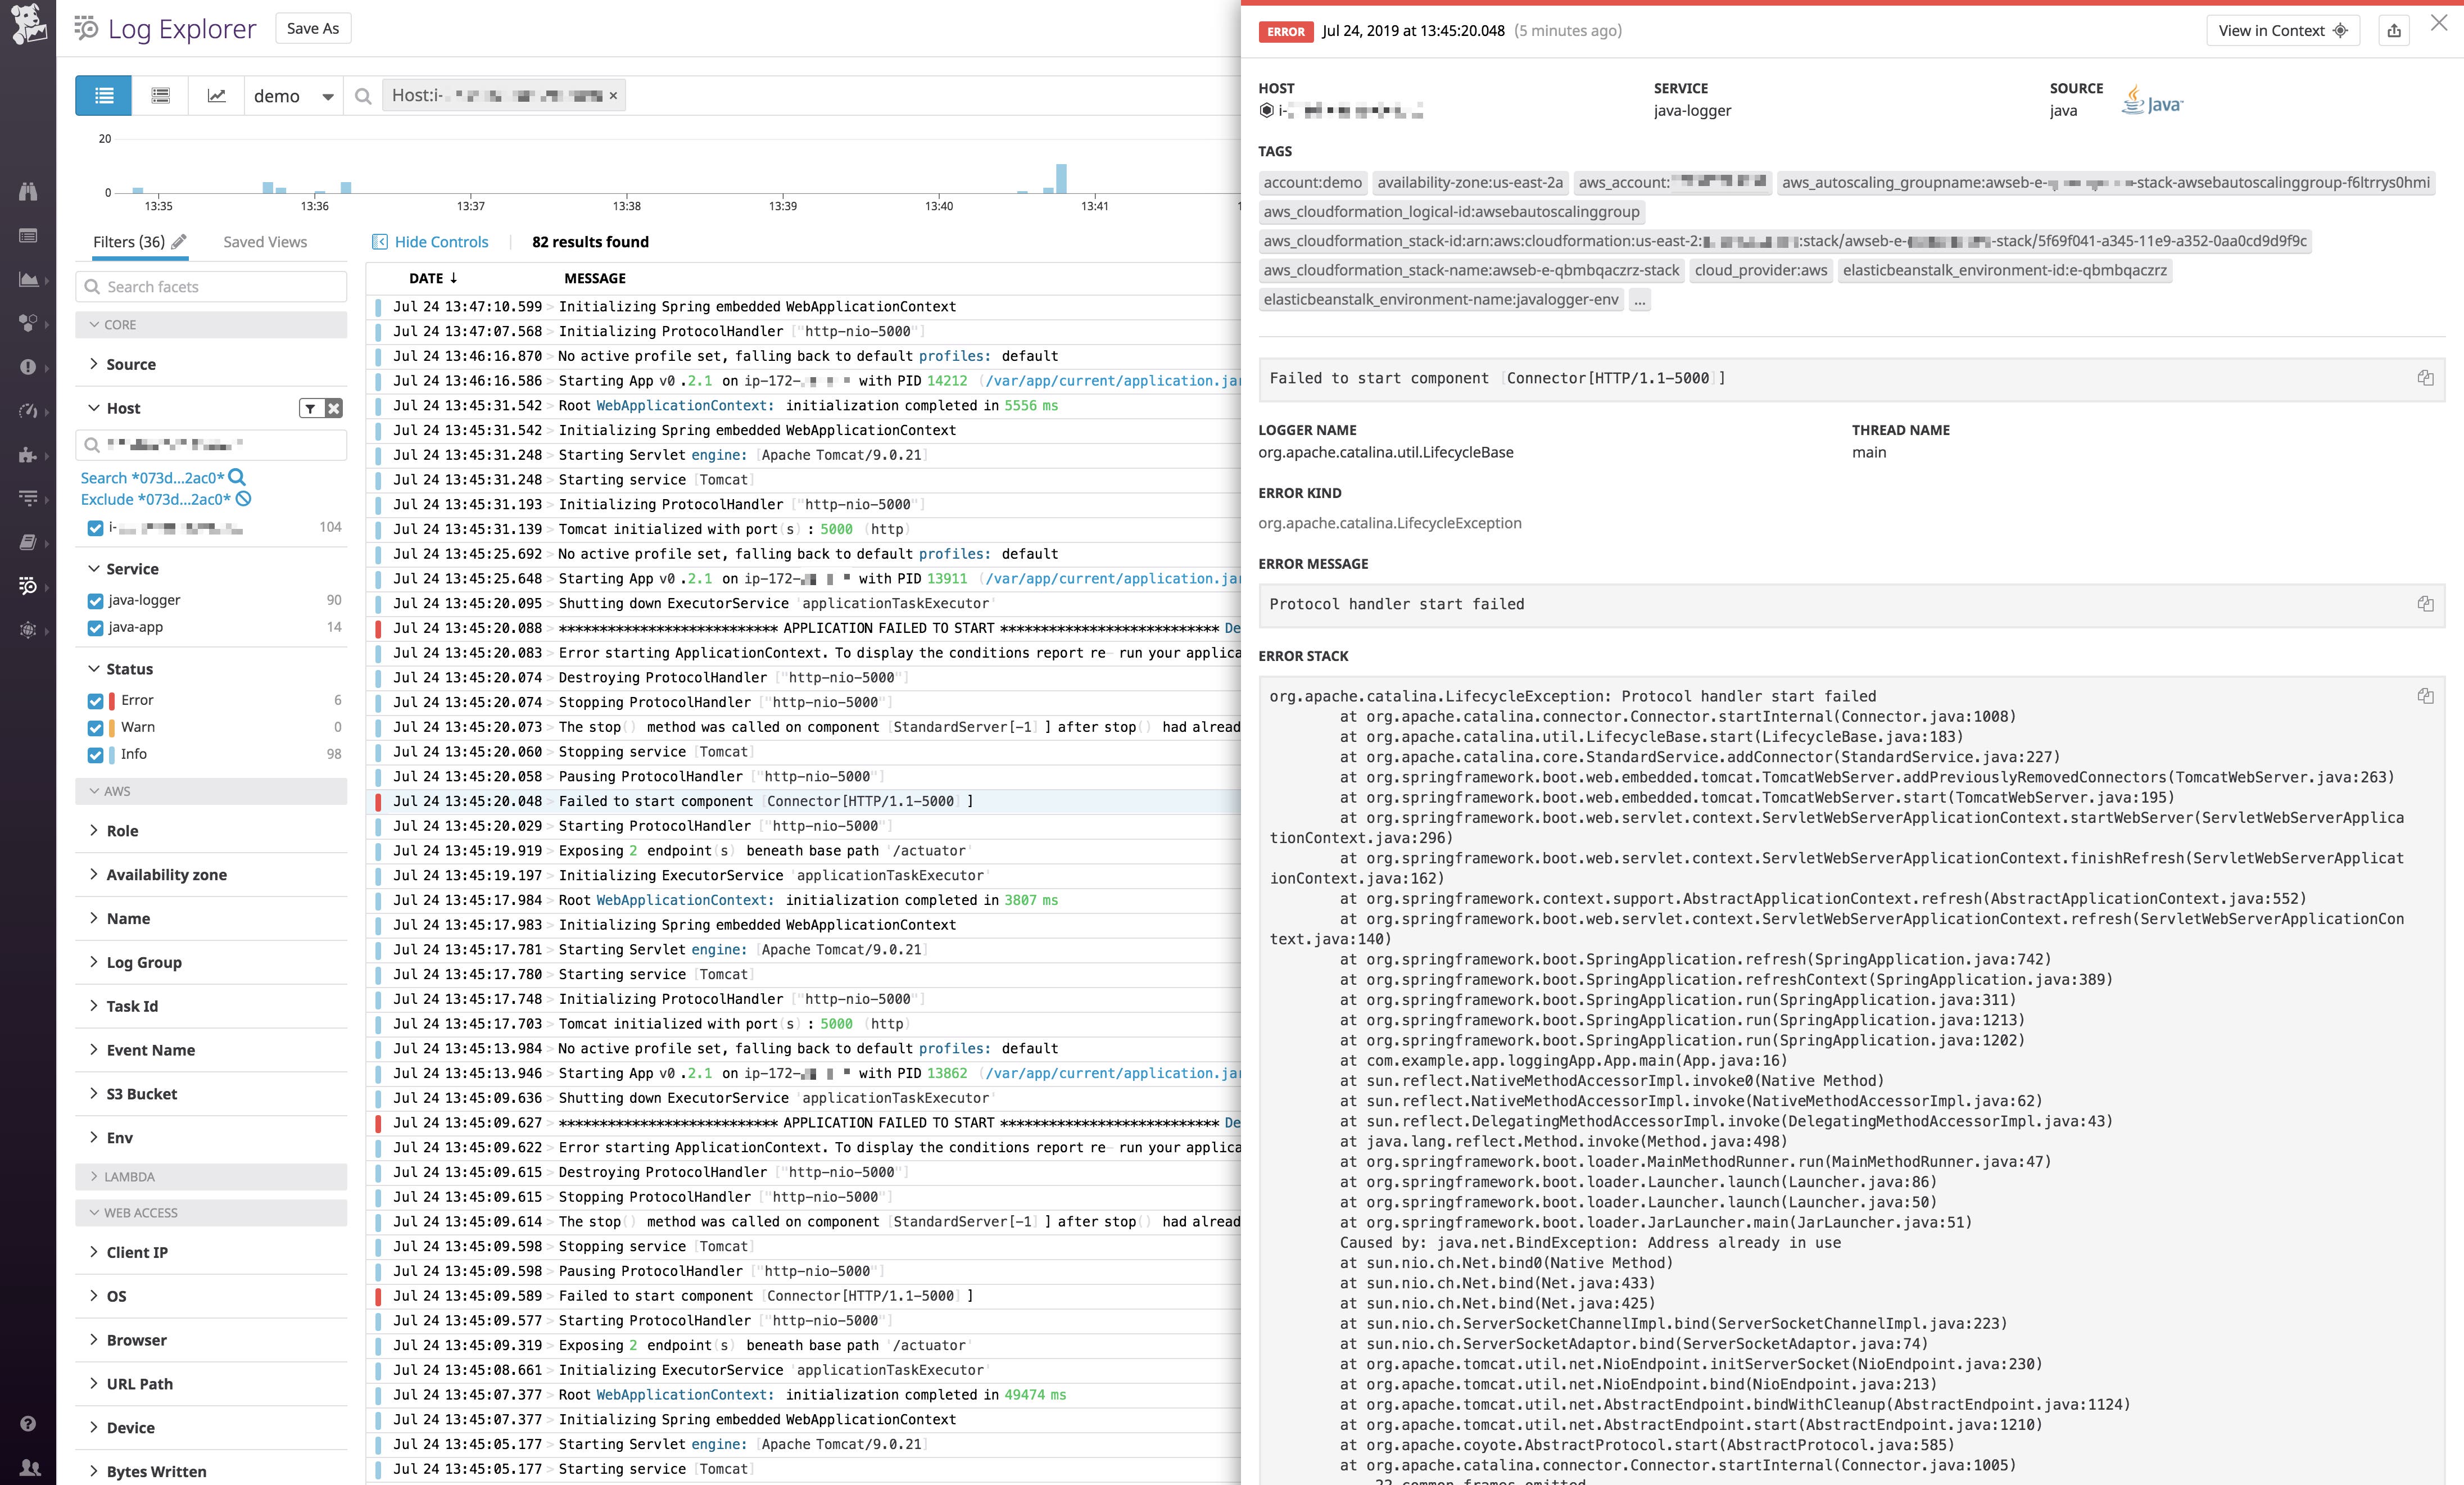Viewport: 2464px width, 1485px height.
Task: Expand the Availability zone facet
Action: pyautogui.click(x=166, y=874)
